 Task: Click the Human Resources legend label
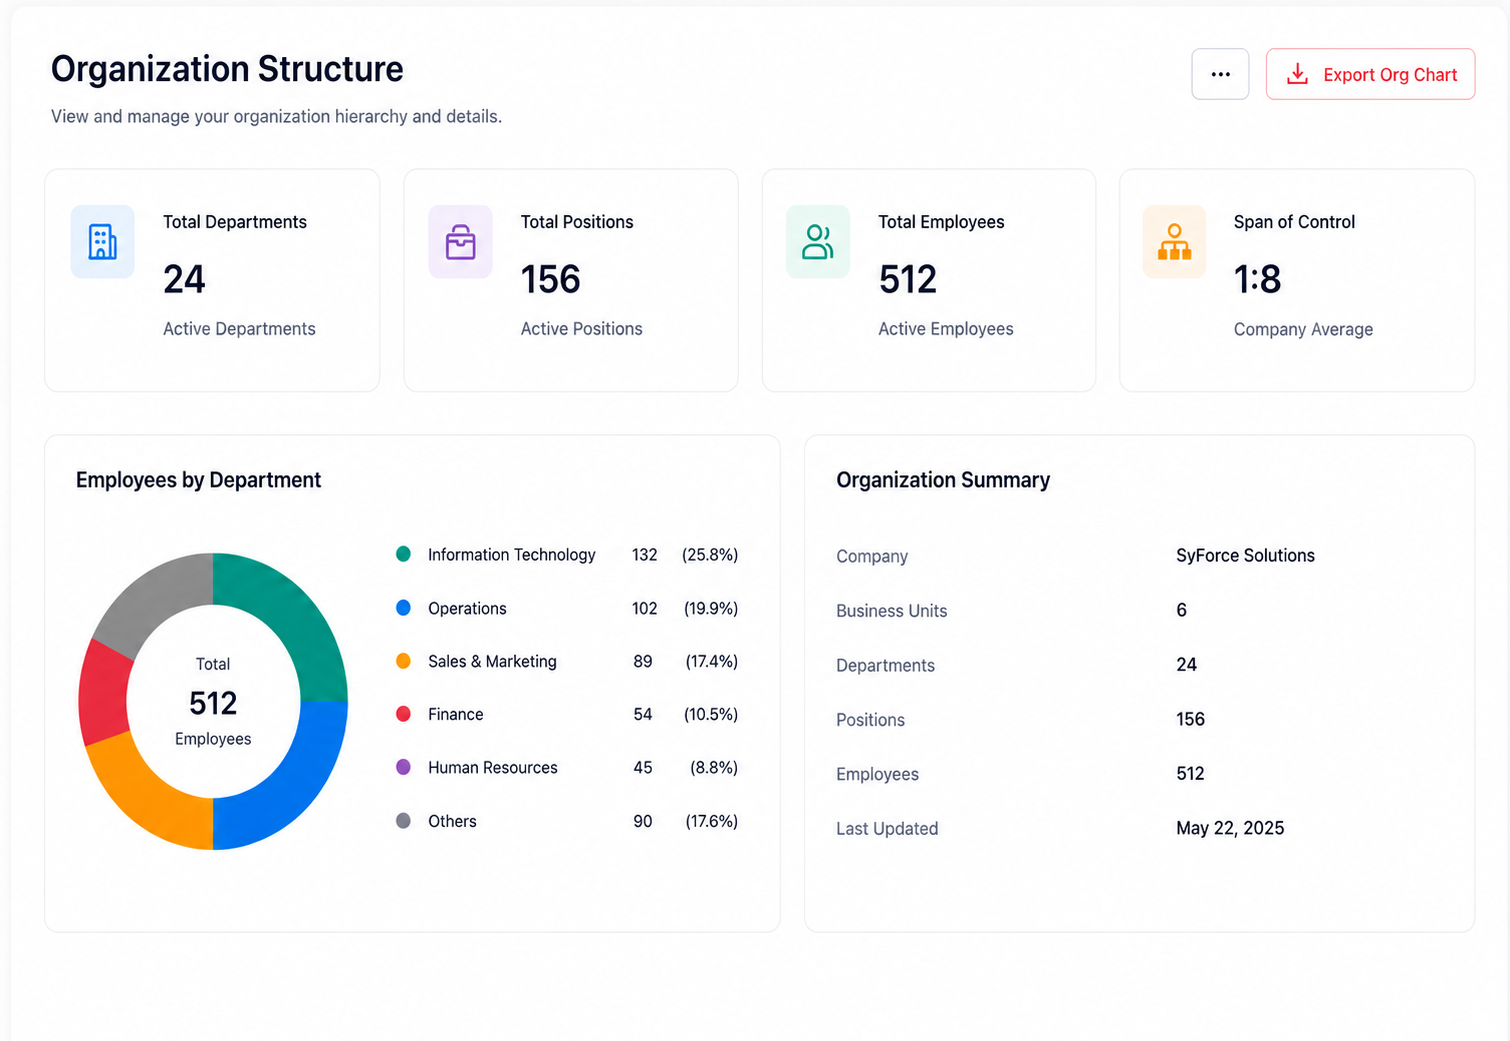coord(492,767)
